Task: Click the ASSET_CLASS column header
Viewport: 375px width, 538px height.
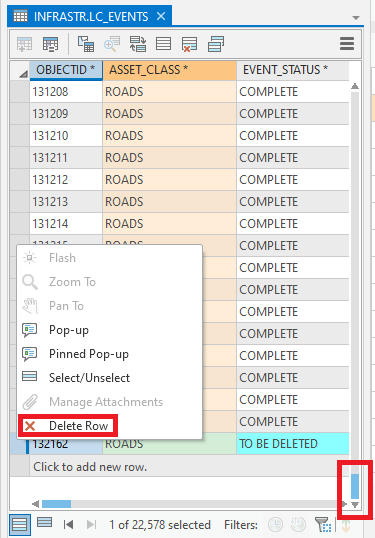Action: point(169,70)
